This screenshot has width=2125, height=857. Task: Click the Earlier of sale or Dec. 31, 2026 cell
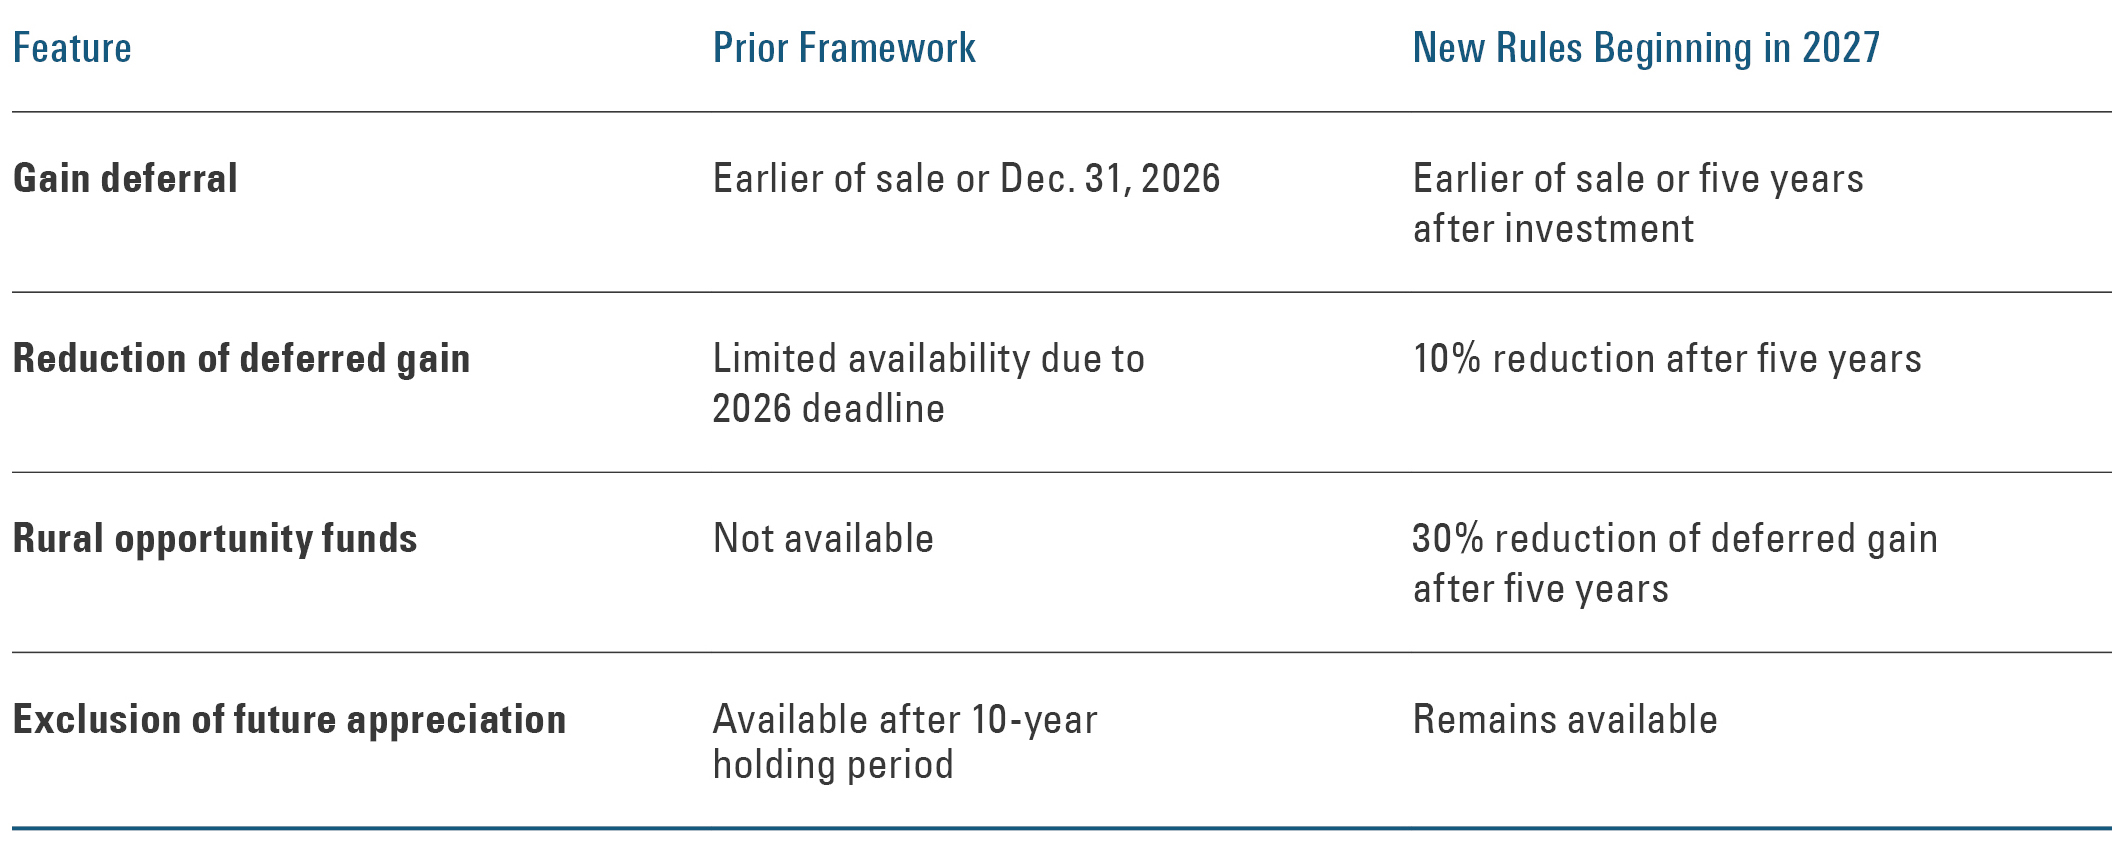(x=966, y=178)
